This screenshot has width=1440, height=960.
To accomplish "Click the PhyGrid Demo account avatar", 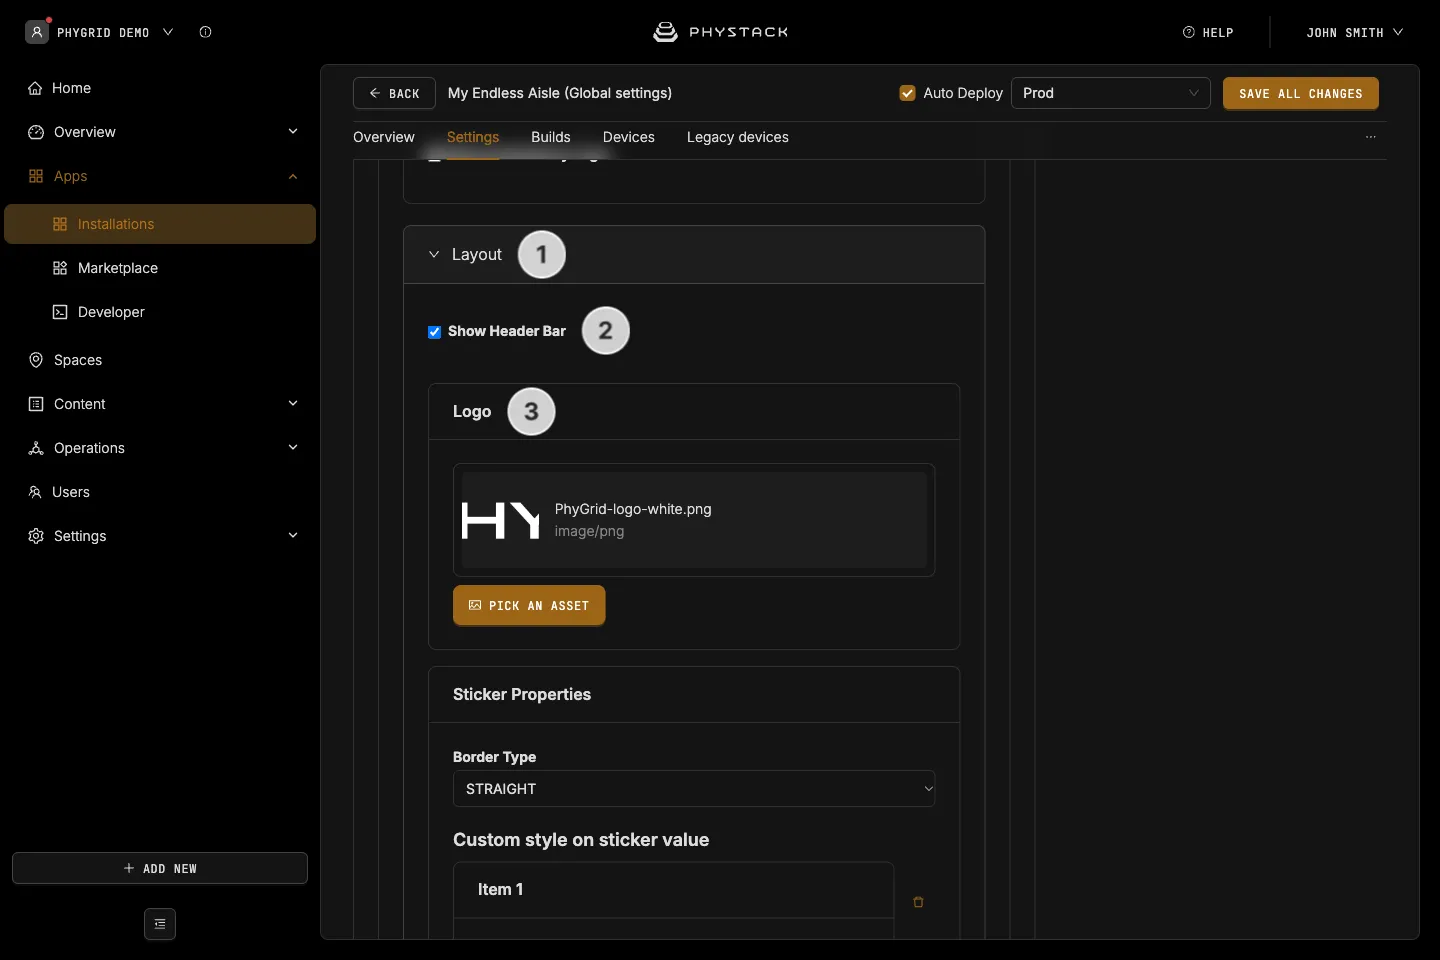I will [x=37, y=32].
